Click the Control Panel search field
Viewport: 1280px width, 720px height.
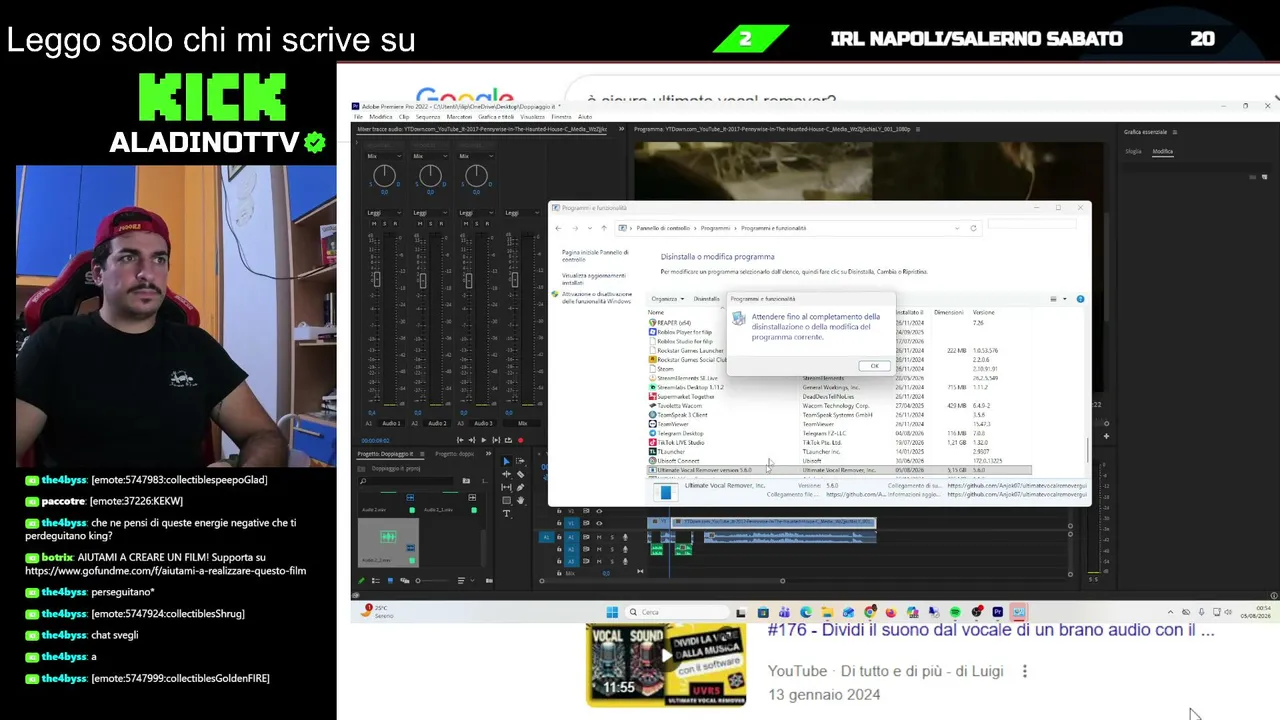(x=1031, y=225)
